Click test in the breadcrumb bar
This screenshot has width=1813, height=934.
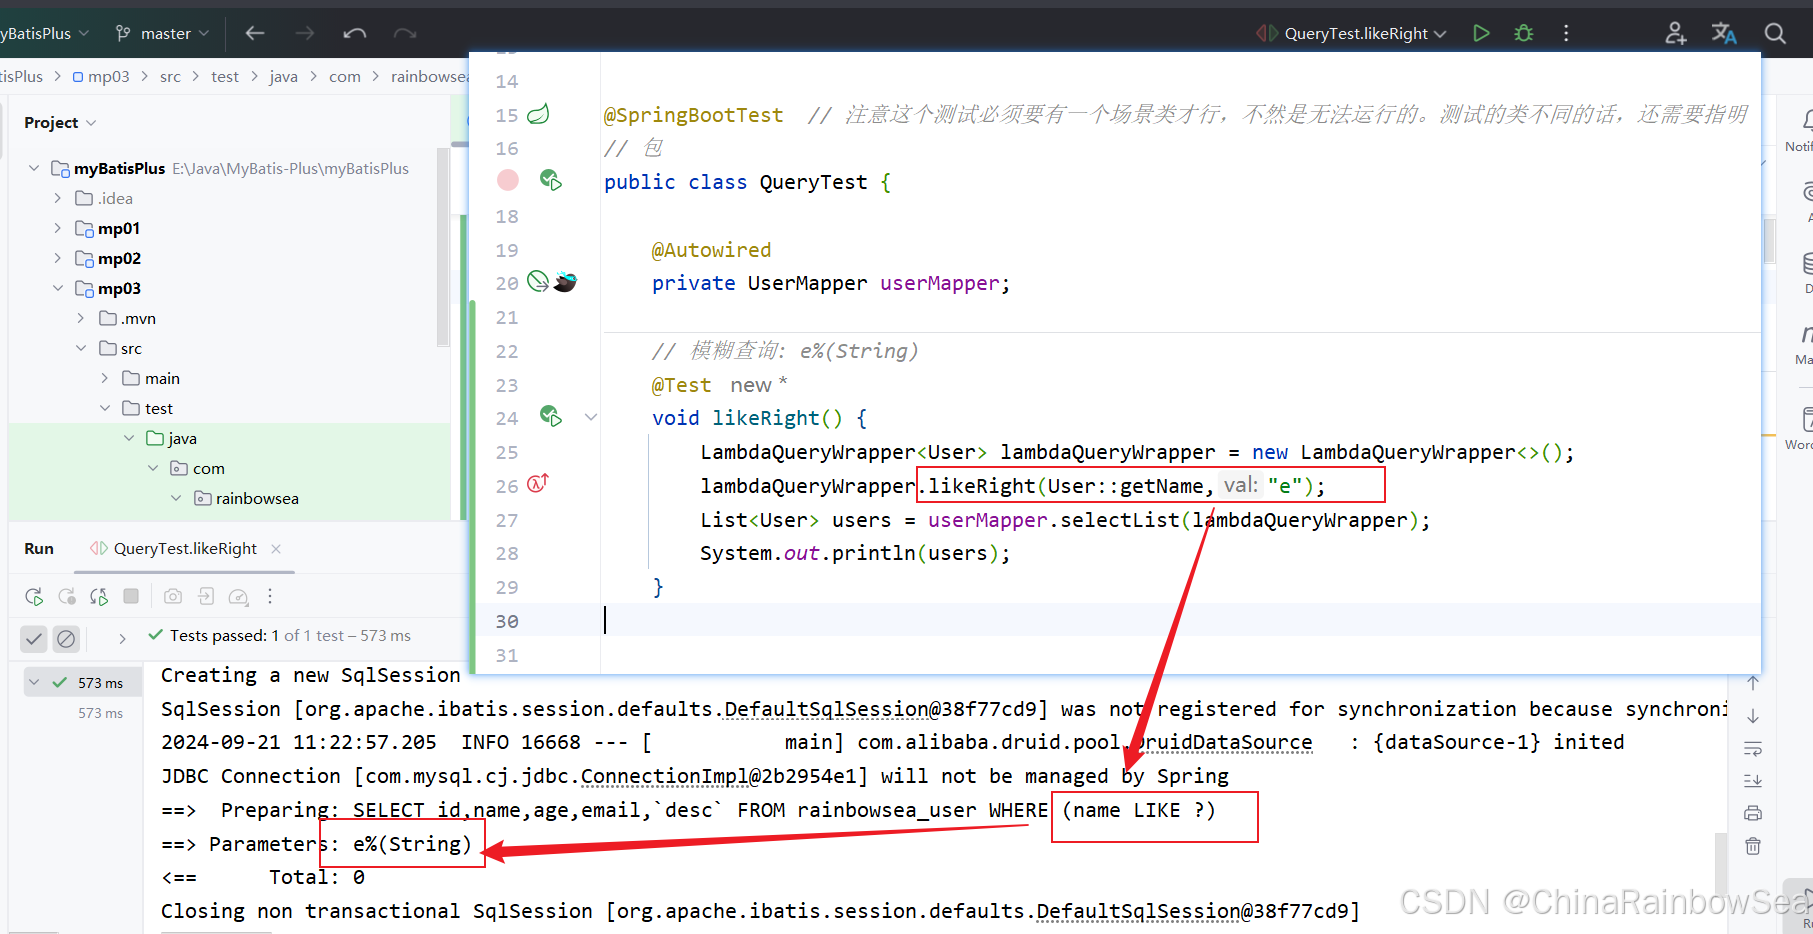225,76
